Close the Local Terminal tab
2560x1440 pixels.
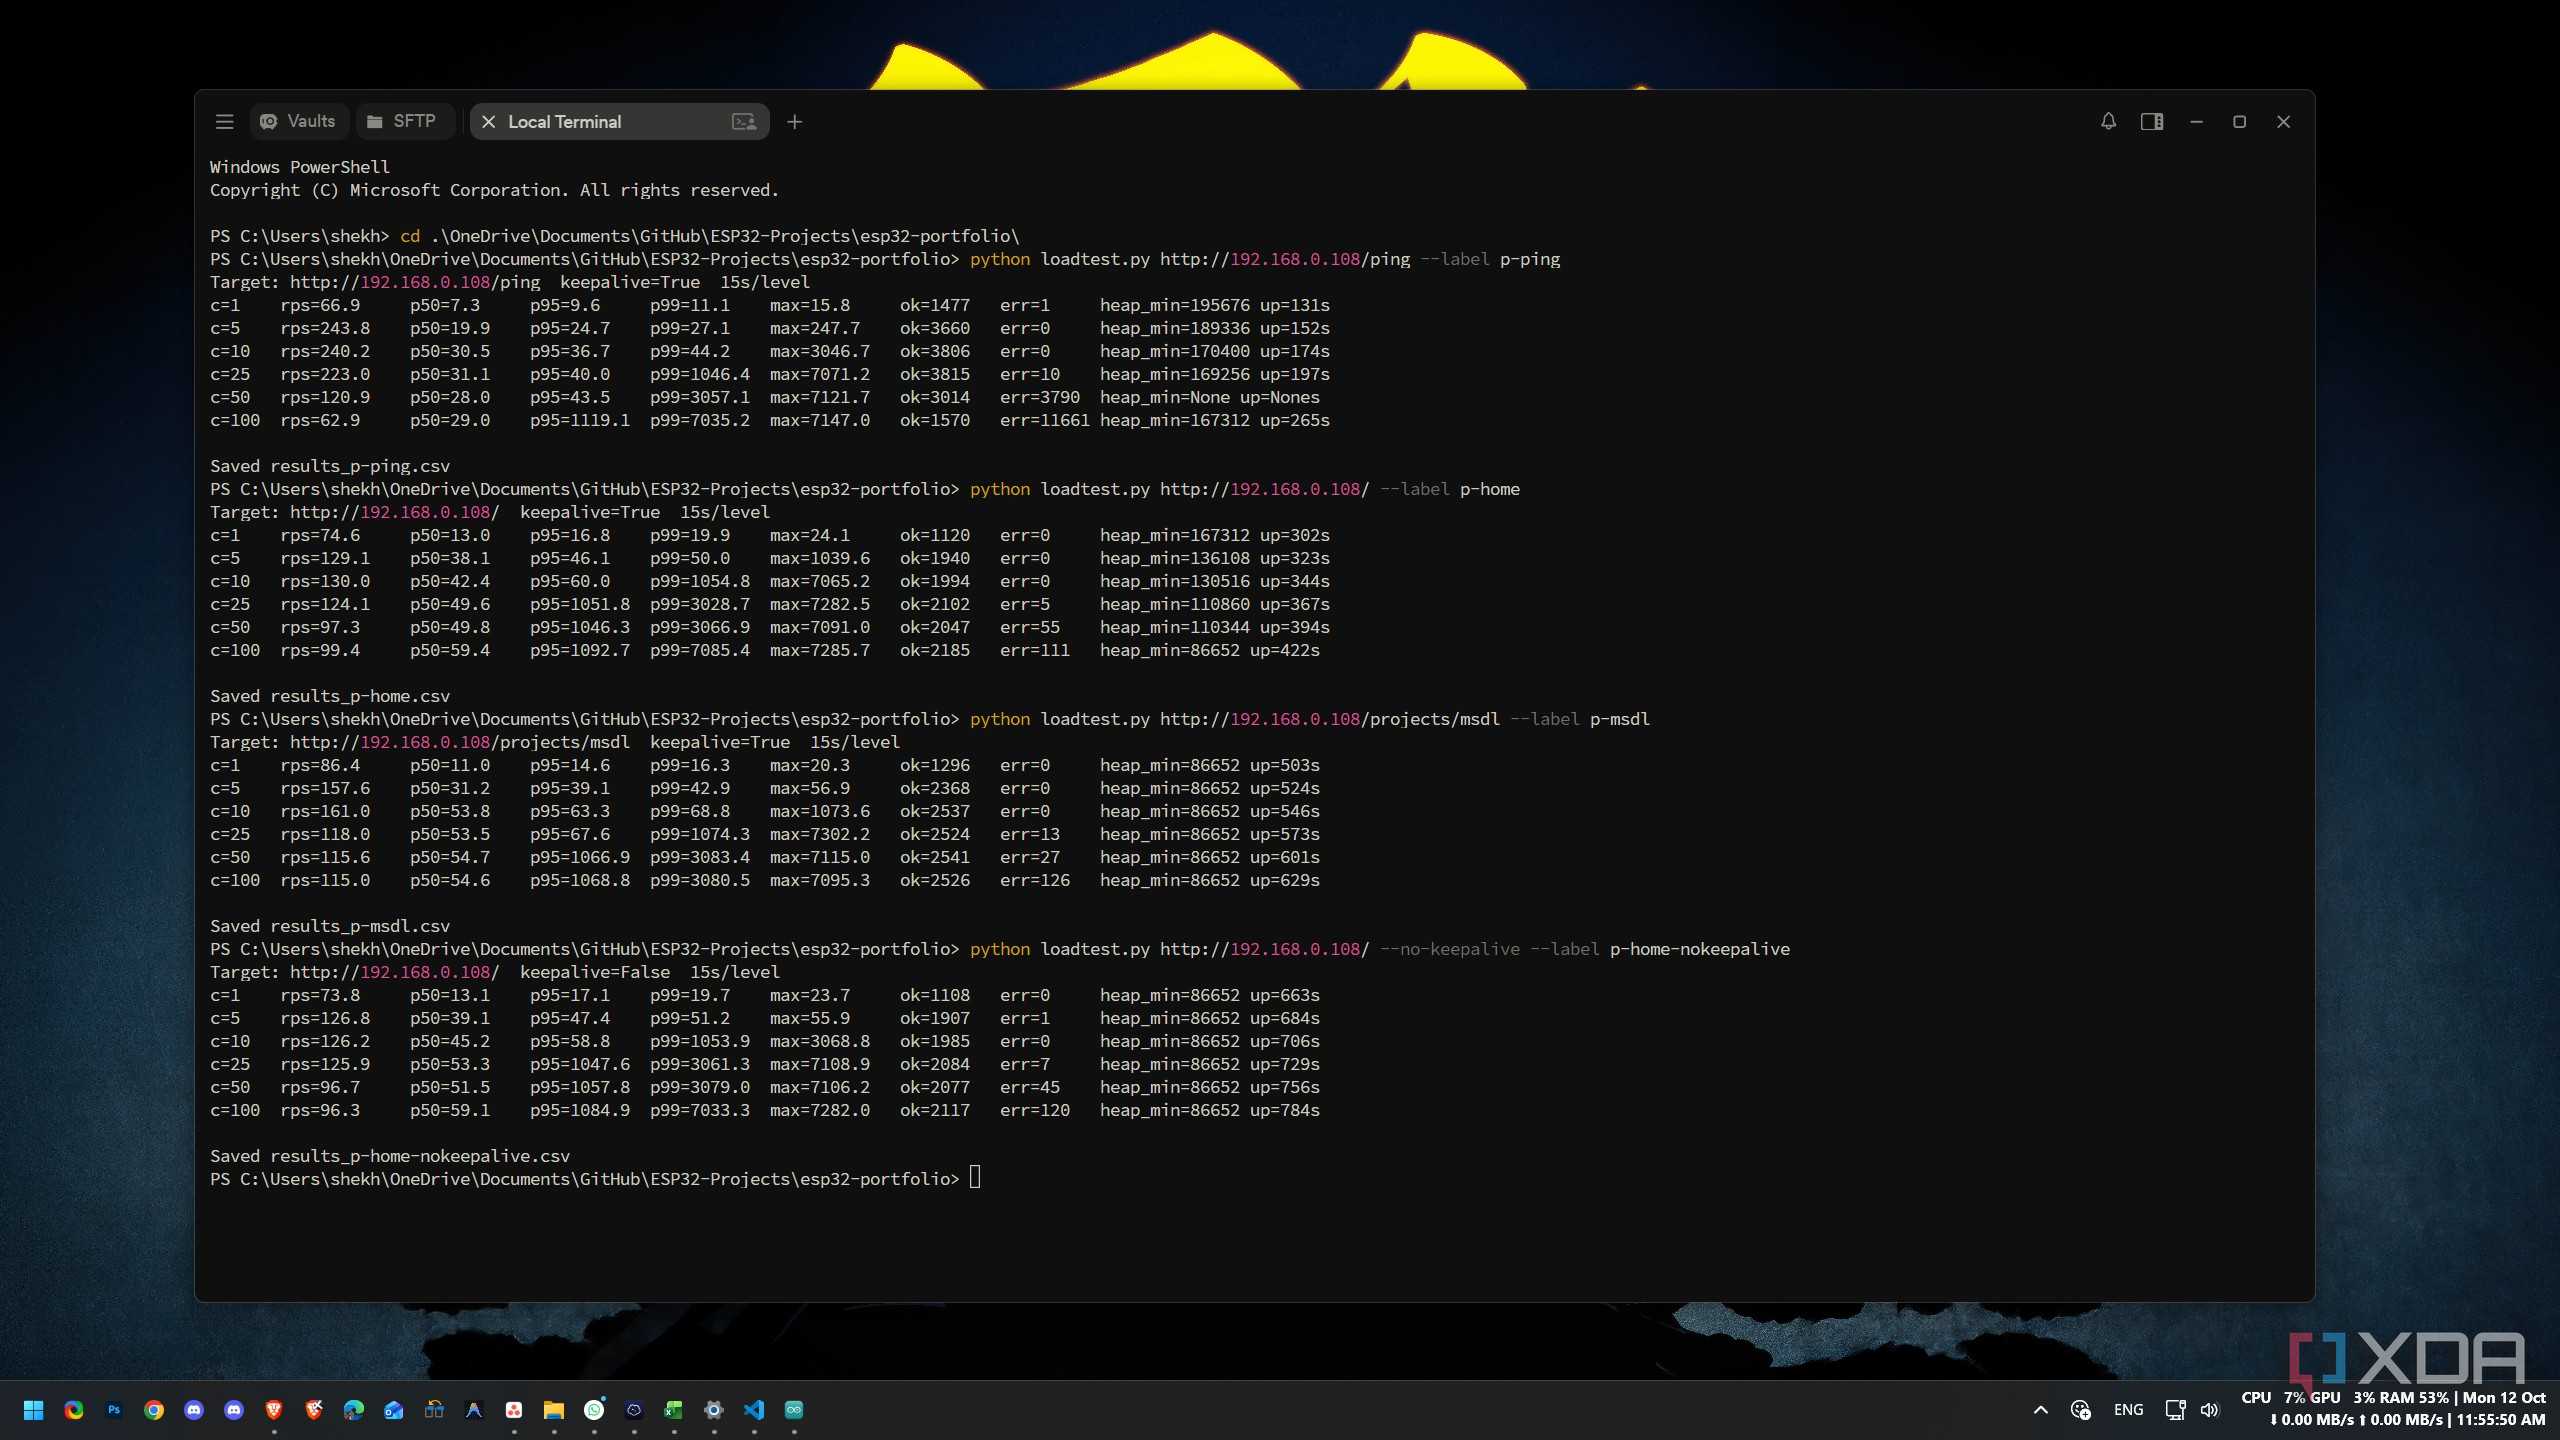coord(488,121)
